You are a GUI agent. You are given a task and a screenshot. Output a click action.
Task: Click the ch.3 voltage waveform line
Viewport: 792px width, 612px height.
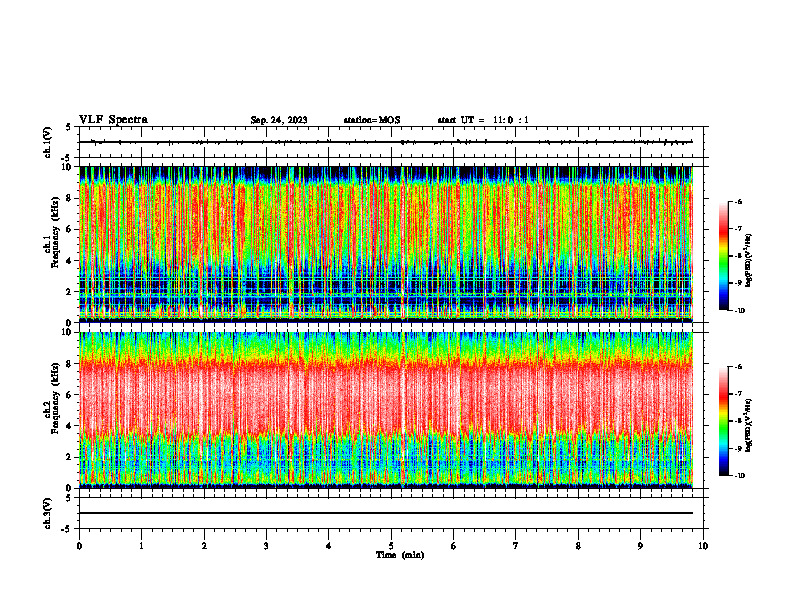coord(386,513)
